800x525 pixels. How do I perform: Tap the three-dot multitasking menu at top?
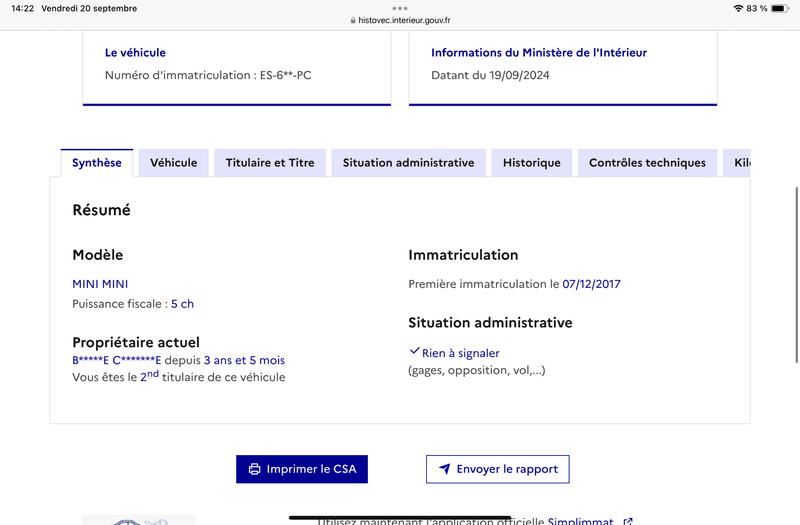(400, 8)
